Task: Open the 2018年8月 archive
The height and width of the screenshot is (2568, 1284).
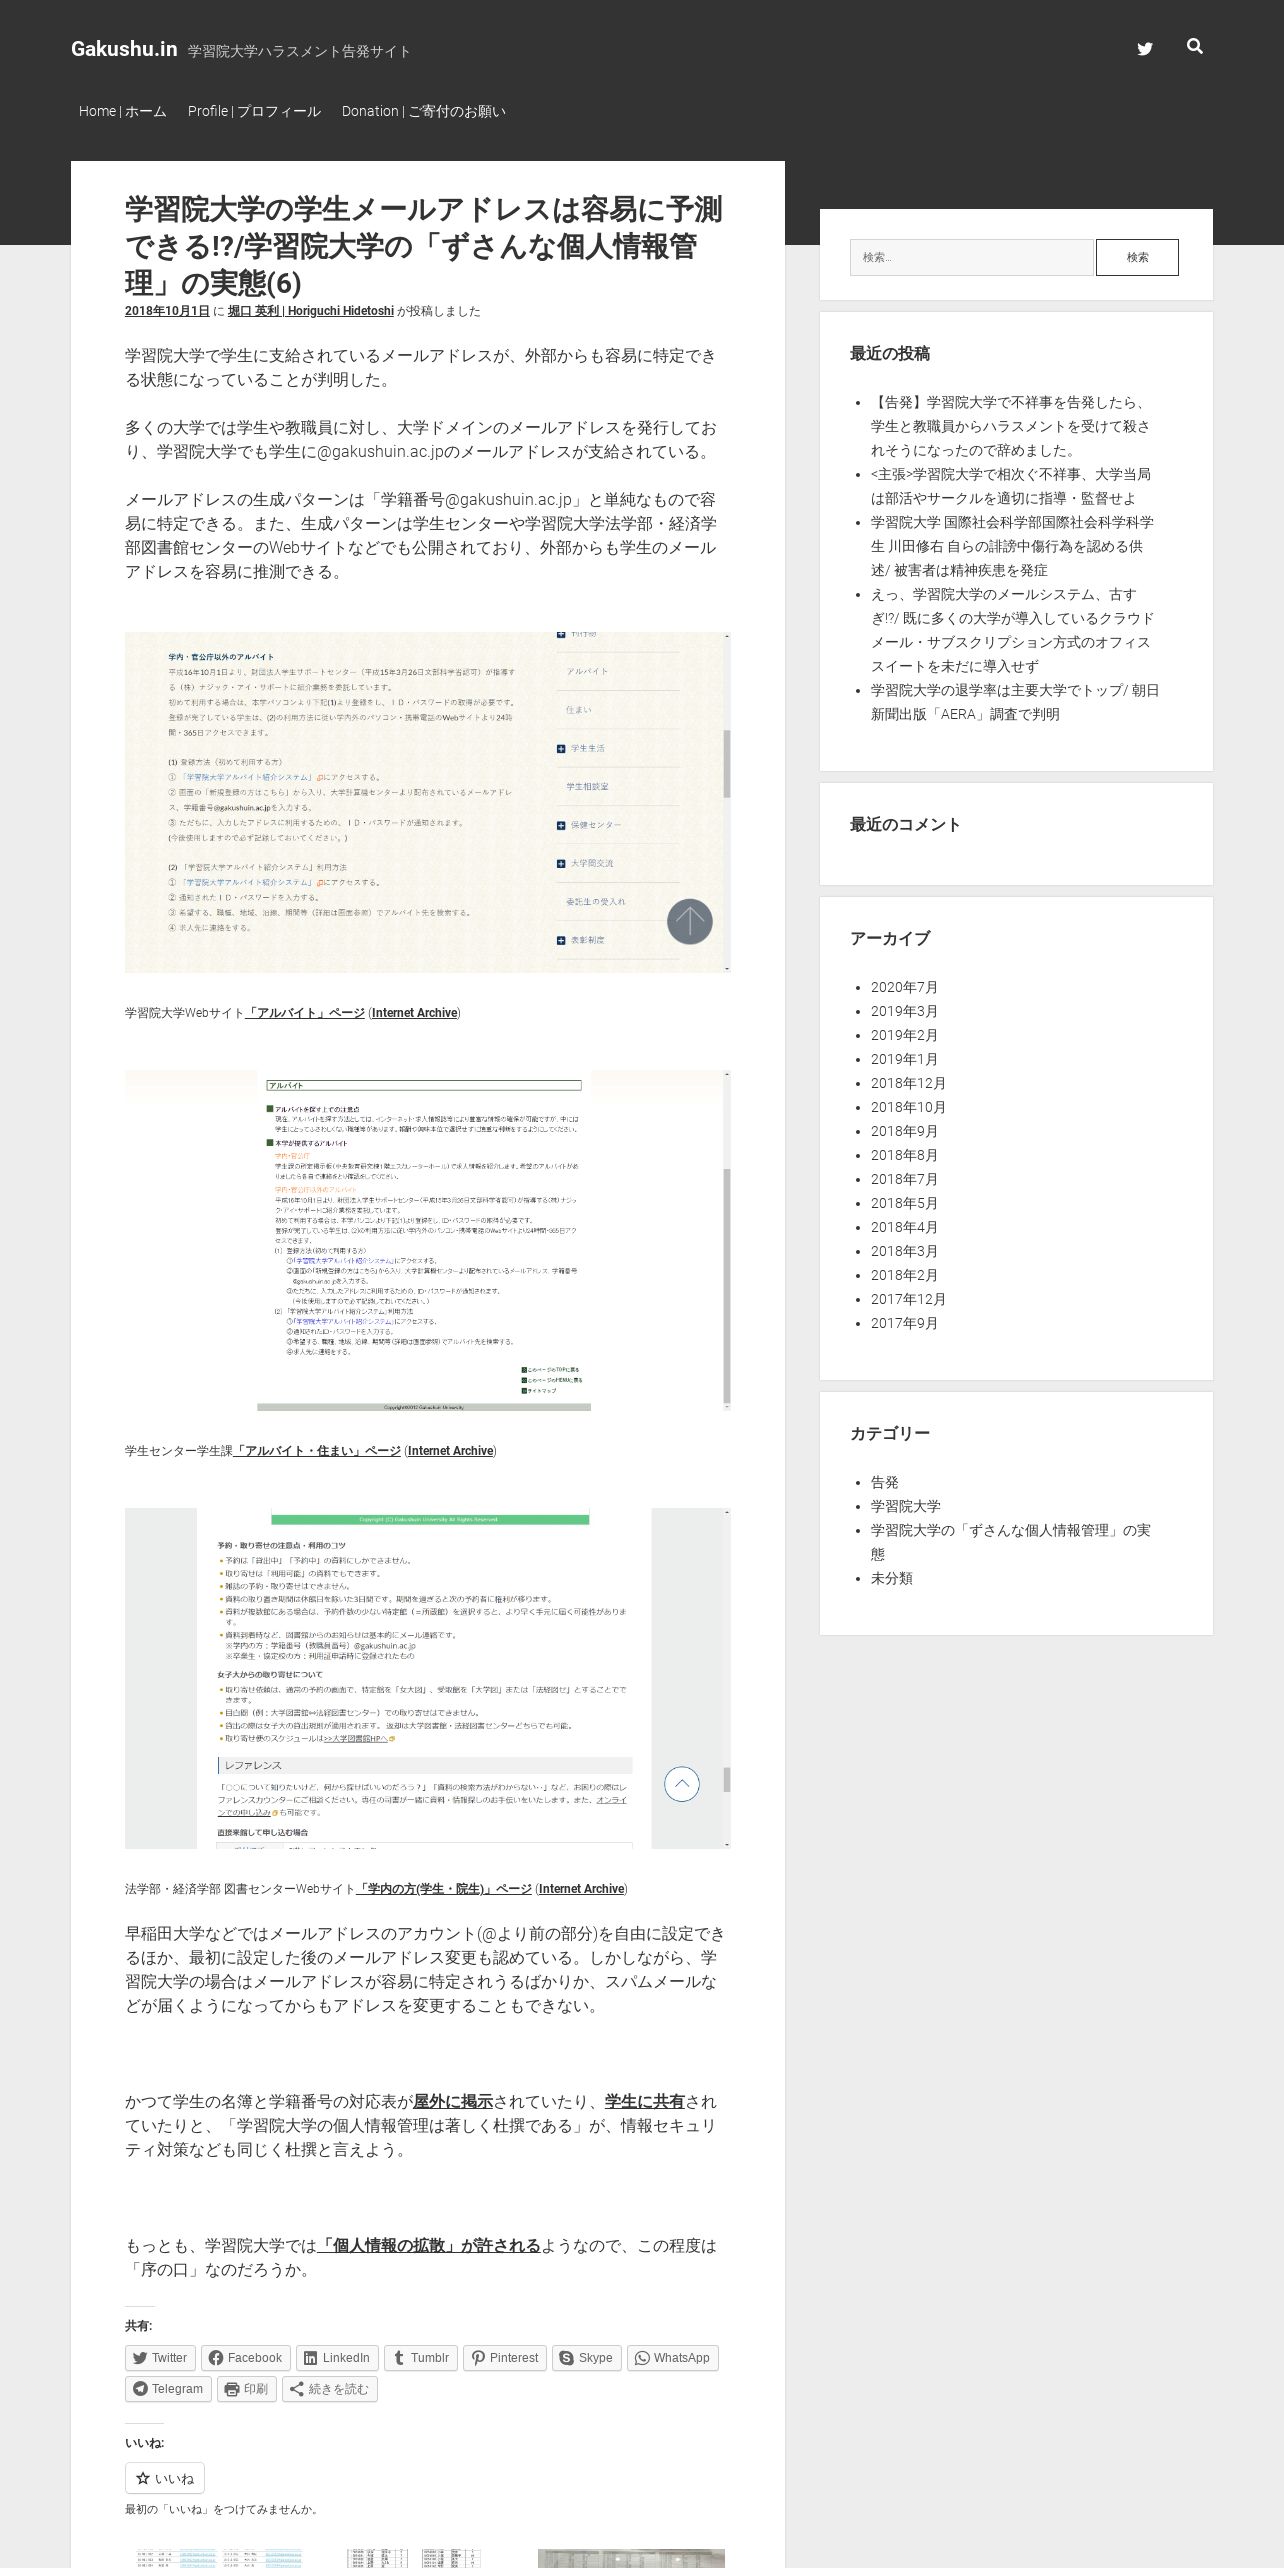Action: pos(904,1155)
